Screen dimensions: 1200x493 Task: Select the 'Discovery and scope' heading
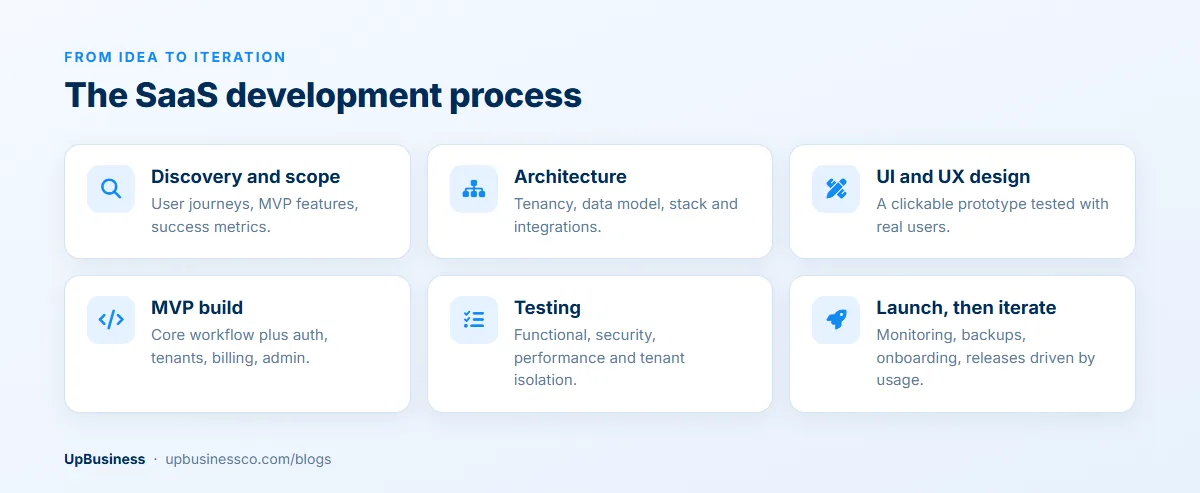click(x=246, y=177)
